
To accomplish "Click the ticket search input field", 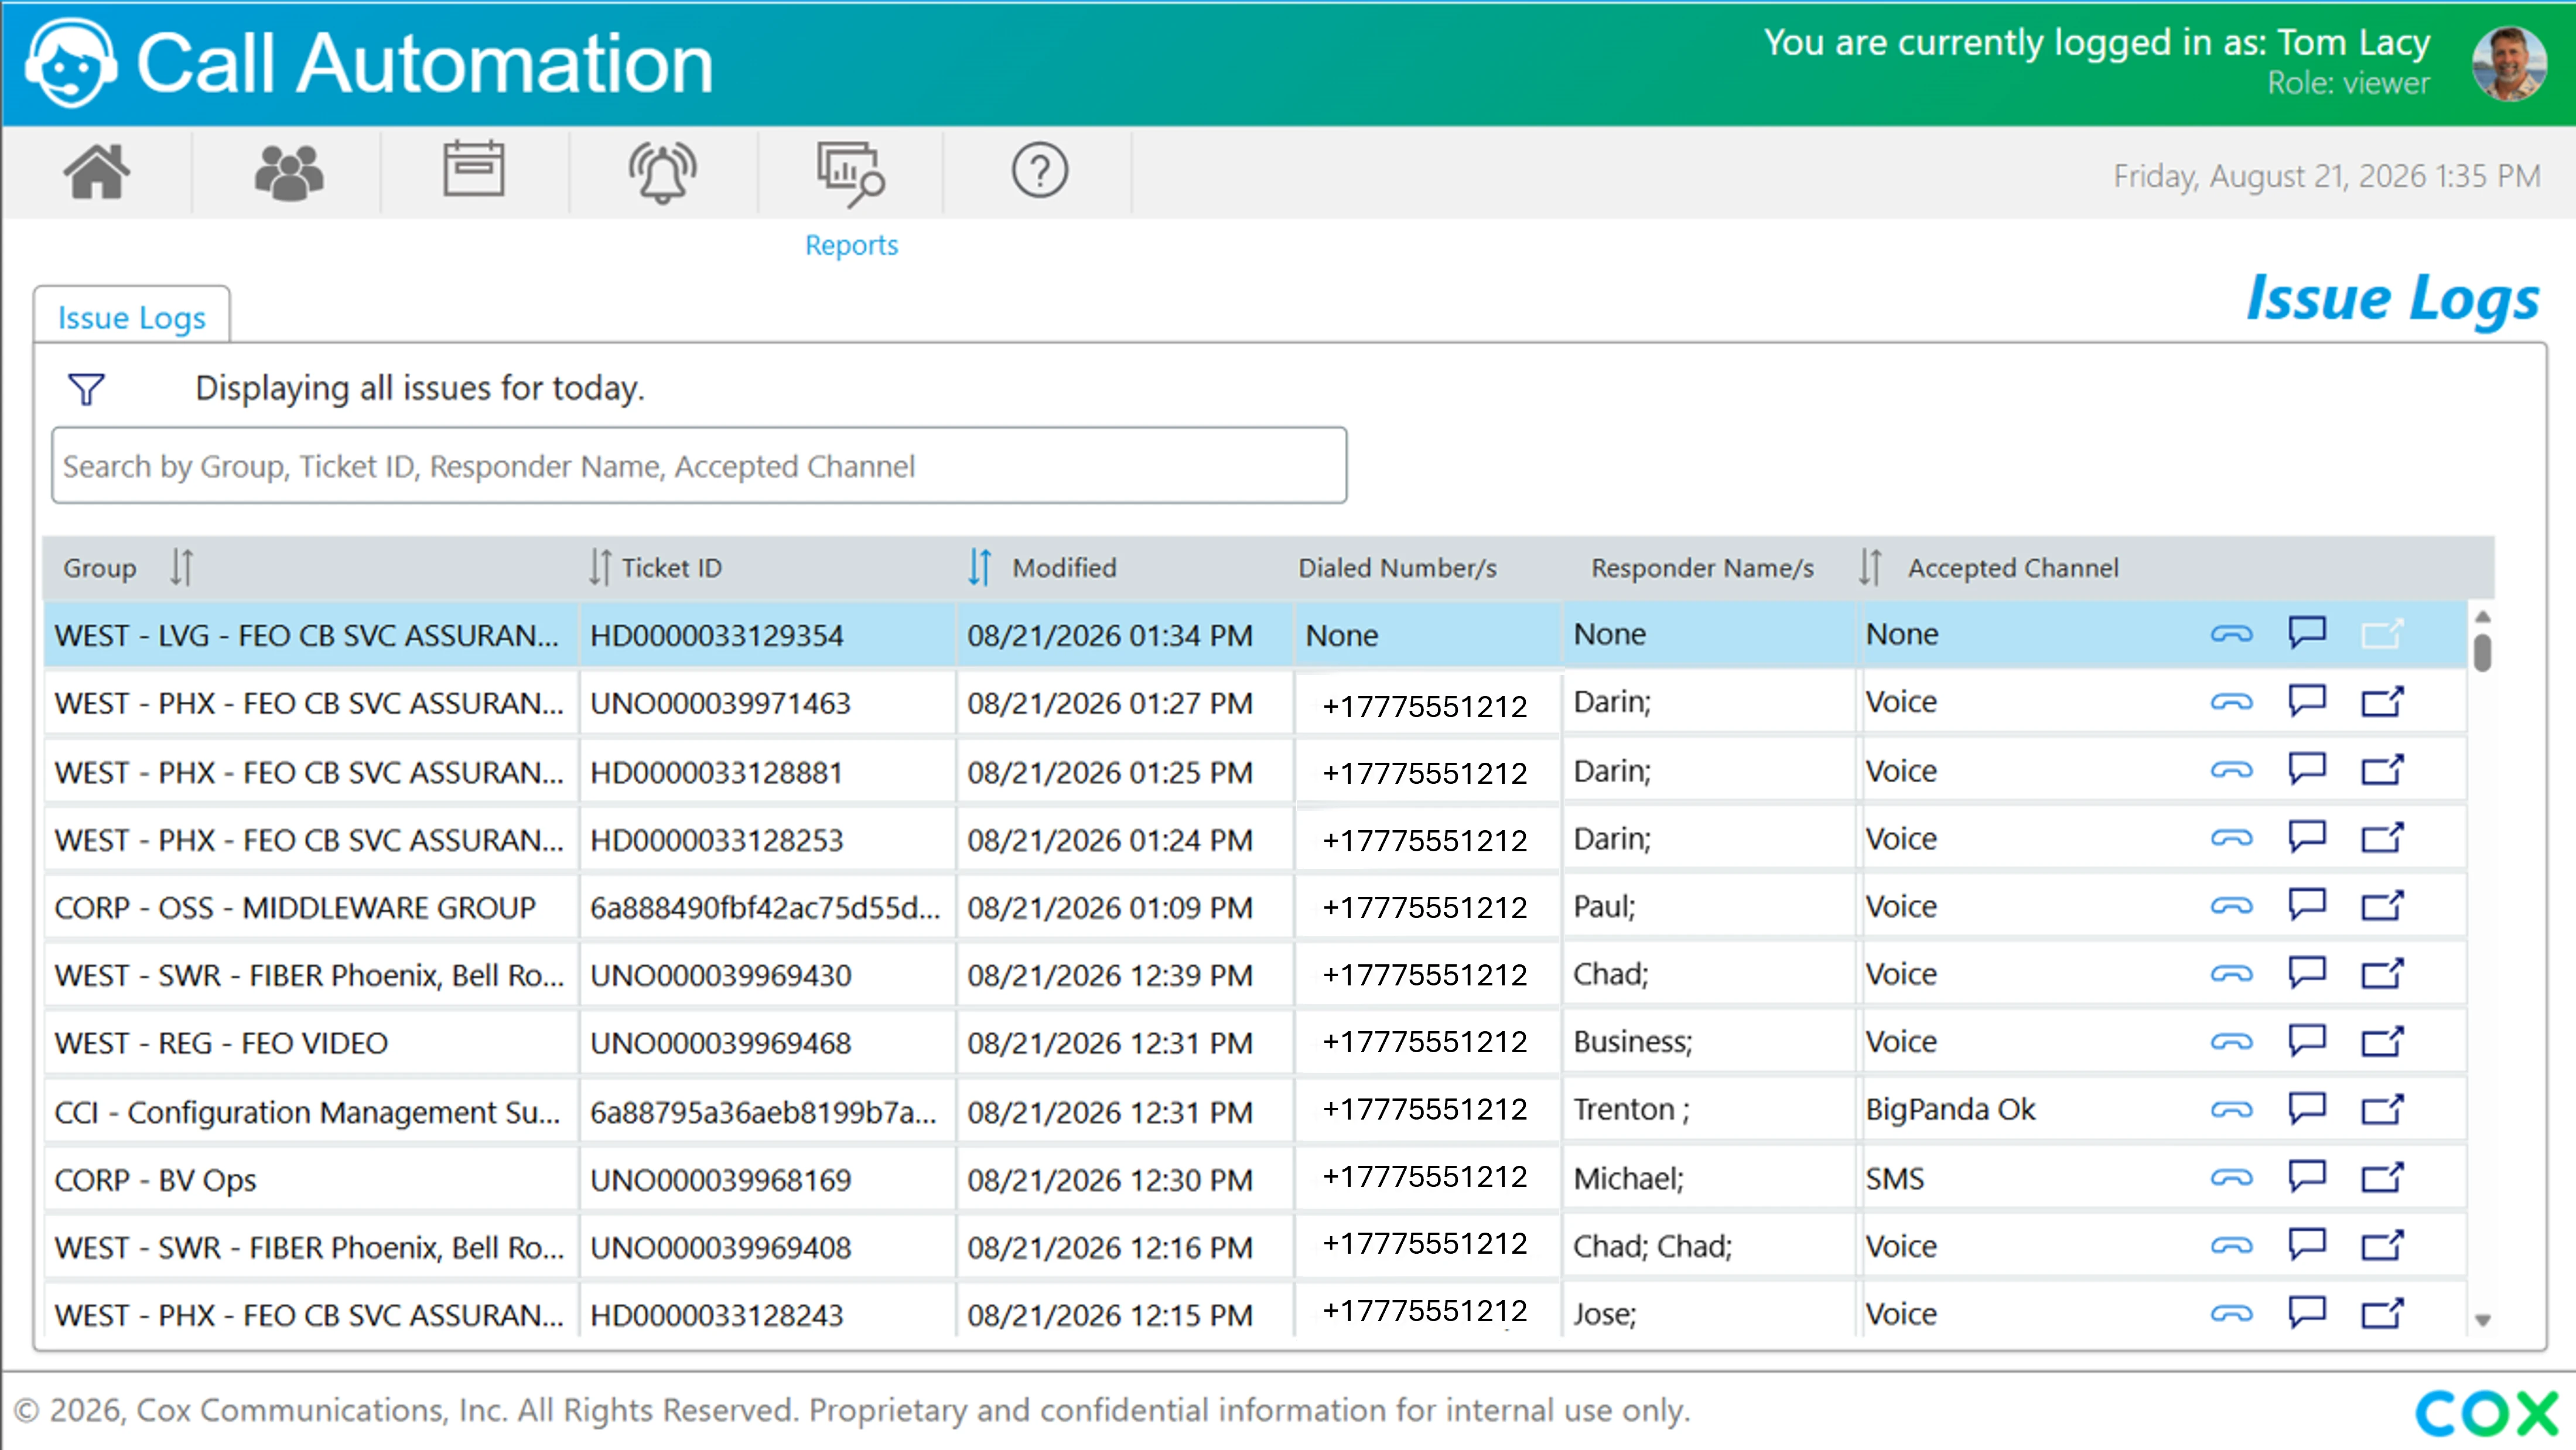I will (x=699, y=466).
